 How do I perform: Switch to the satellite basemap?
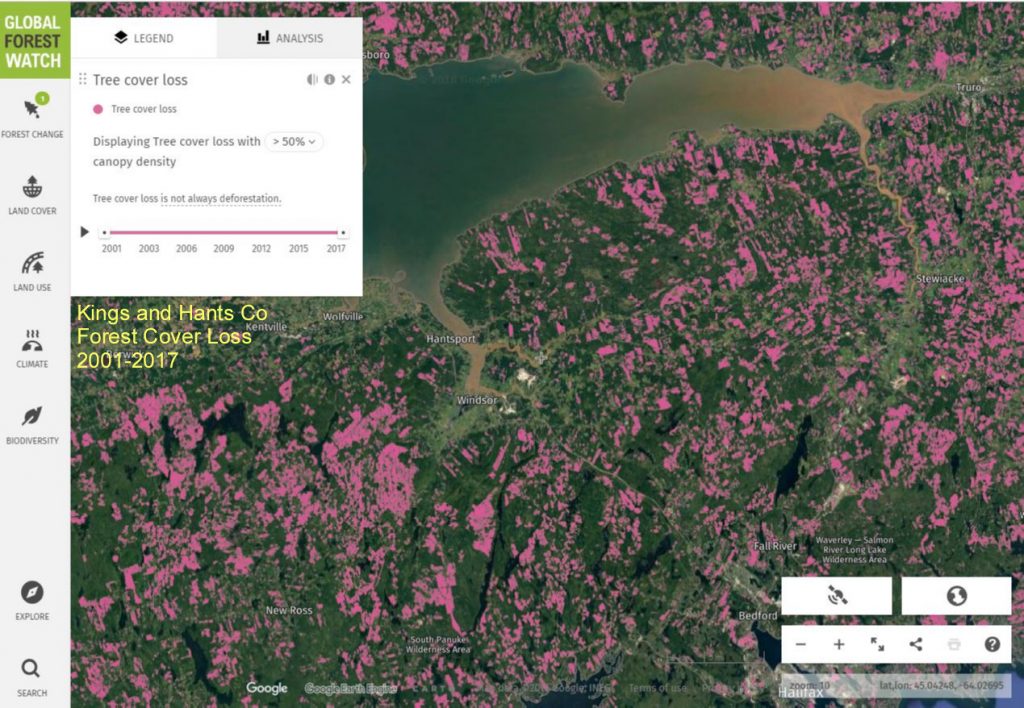(839, 594)
